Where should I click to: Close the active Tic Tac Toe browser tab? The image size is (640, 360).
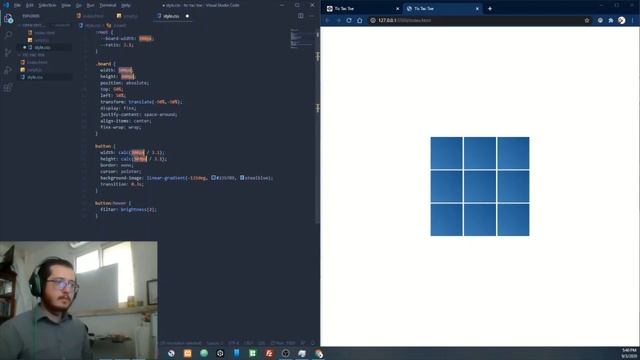pos(477,9)
